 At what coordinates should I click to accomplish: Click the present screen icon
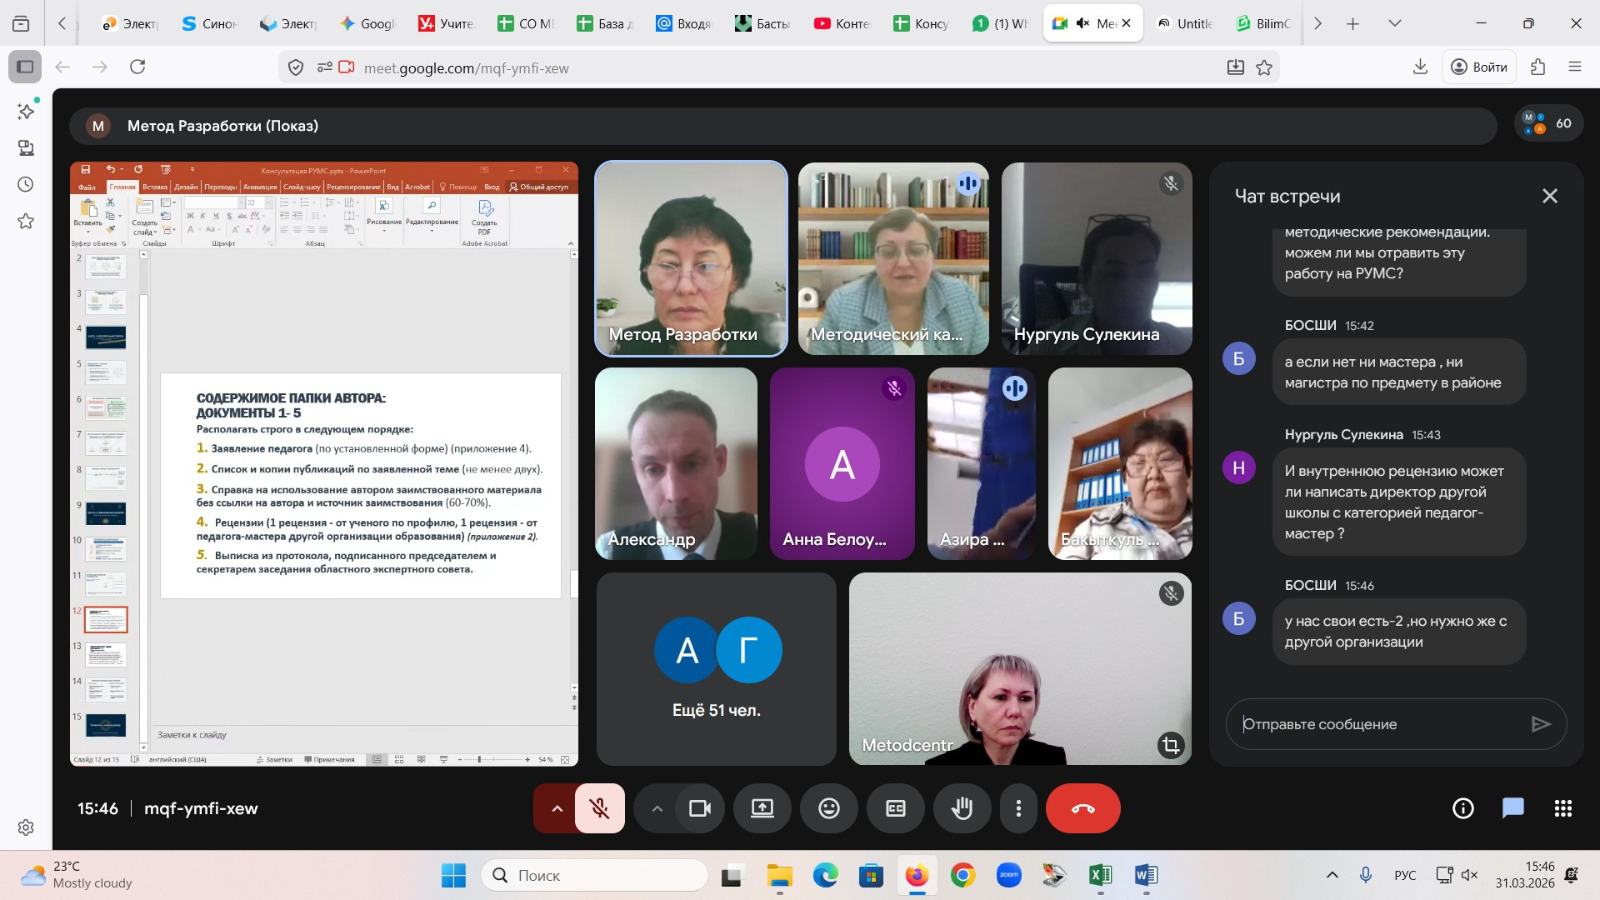click(x=762, y=808)
